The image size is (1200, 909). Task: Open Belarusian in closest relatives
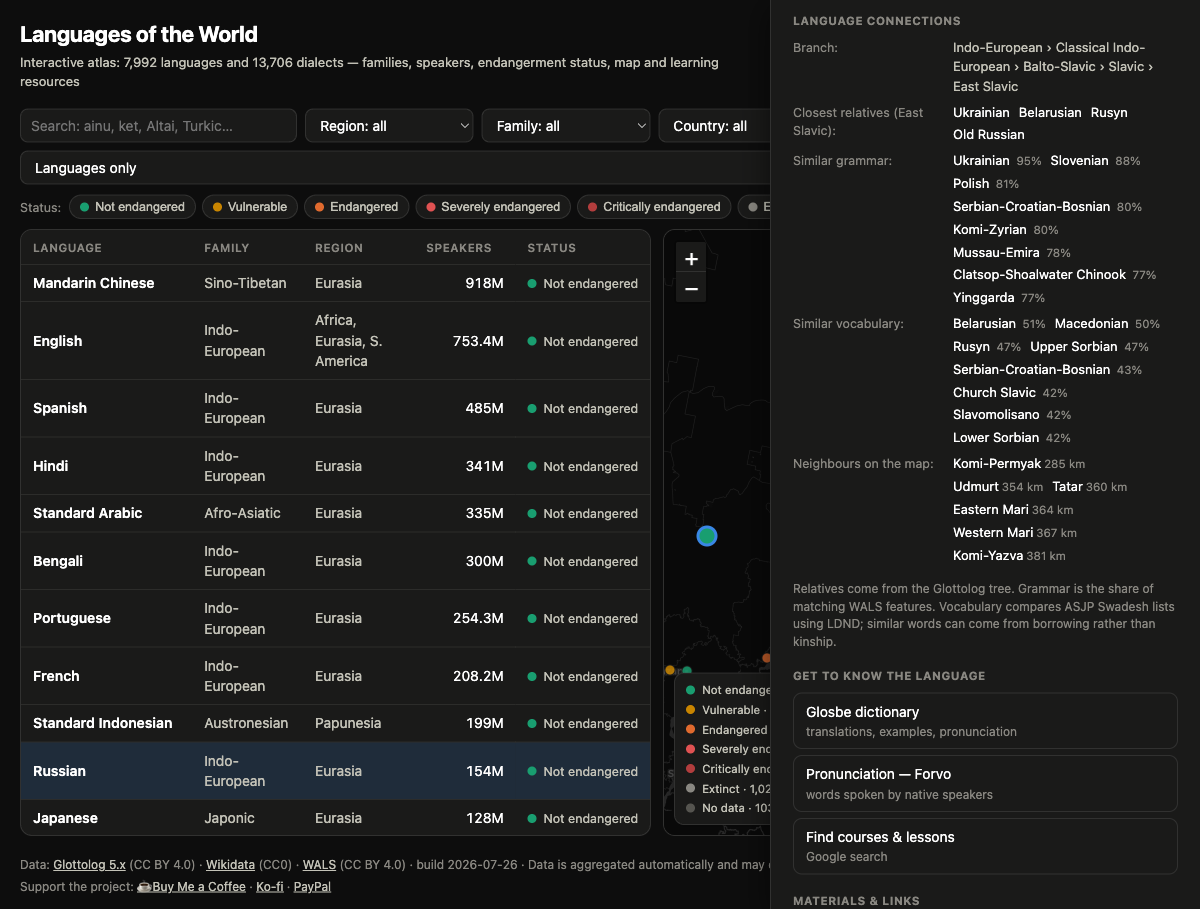pos(1050,112)
